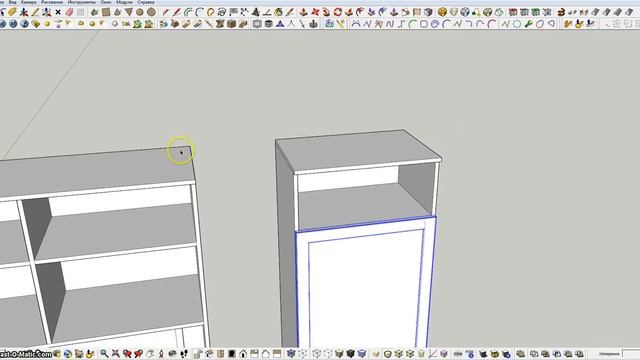Select the Walk footprints tool
640x360 pixels.
point(184,353)
